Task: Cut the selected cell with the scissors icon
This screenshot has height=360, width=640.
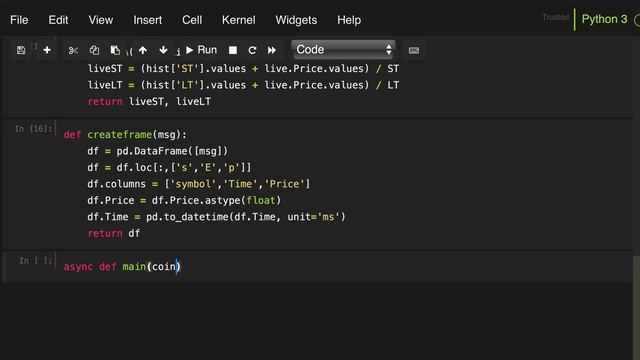Action: pos(73,50)
